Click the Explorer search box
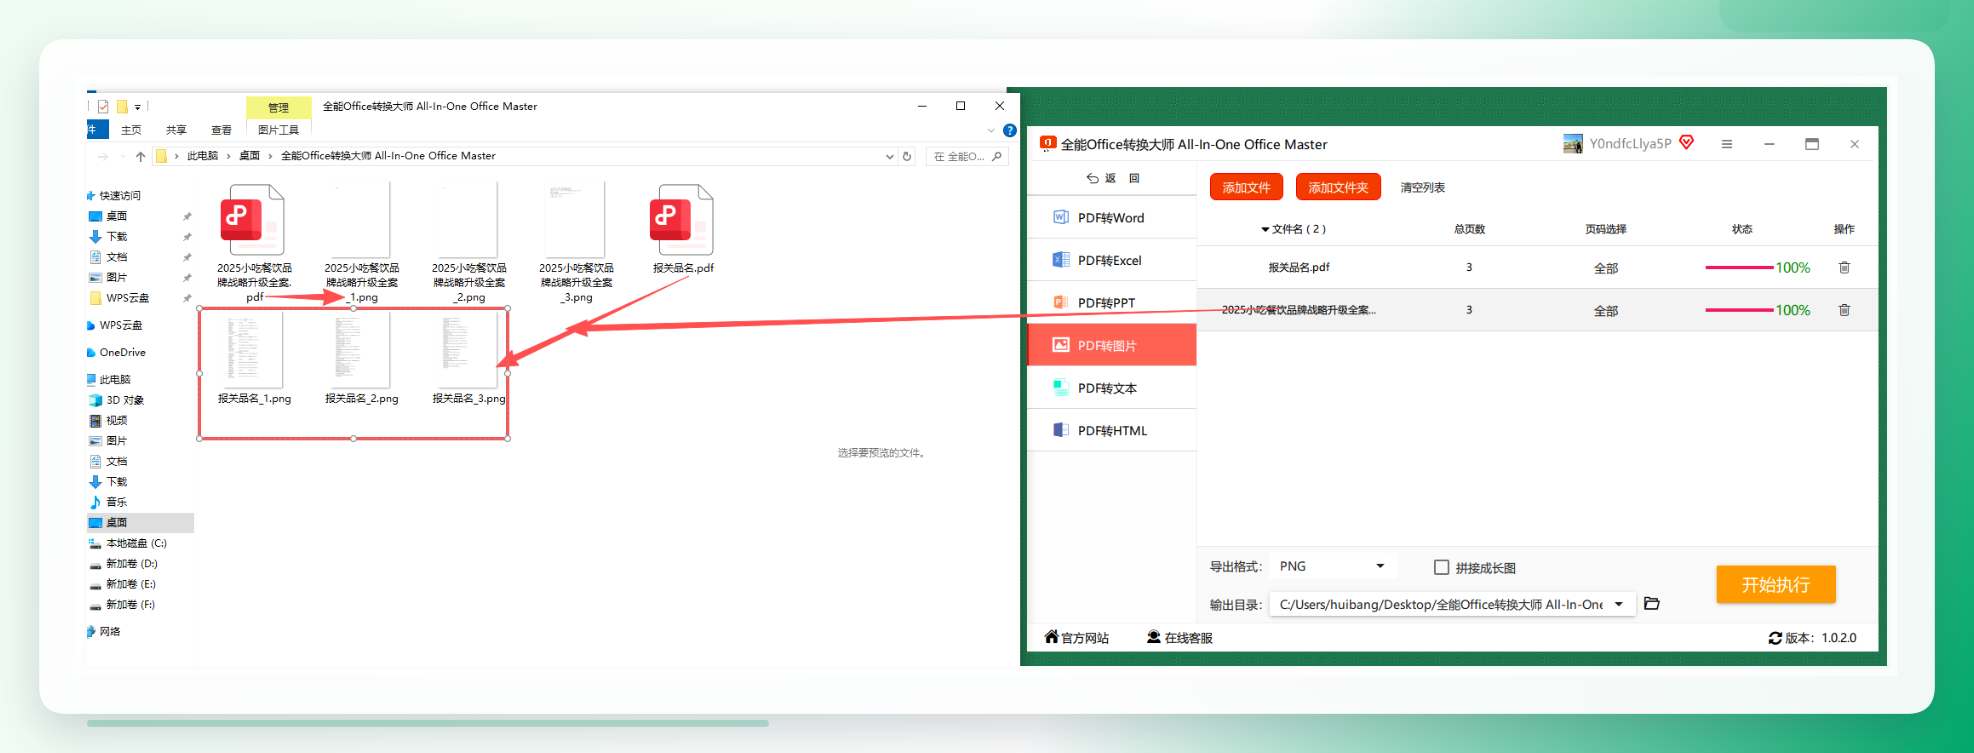Screen dimensions: 1974x753 click(x=965, y=156)
